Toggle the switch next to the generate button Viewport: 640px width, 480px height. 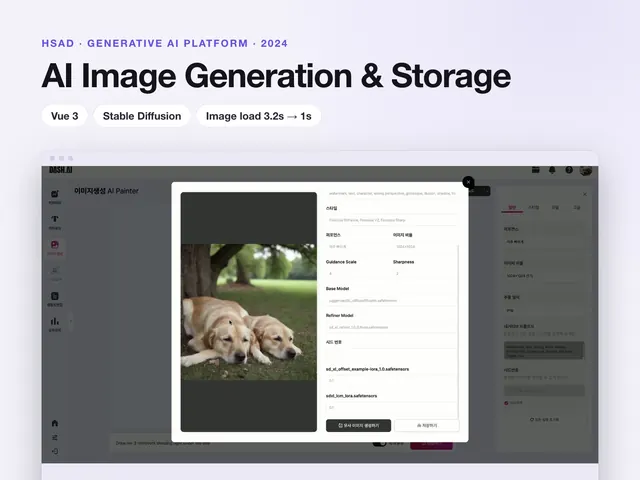tap(379, 443)
